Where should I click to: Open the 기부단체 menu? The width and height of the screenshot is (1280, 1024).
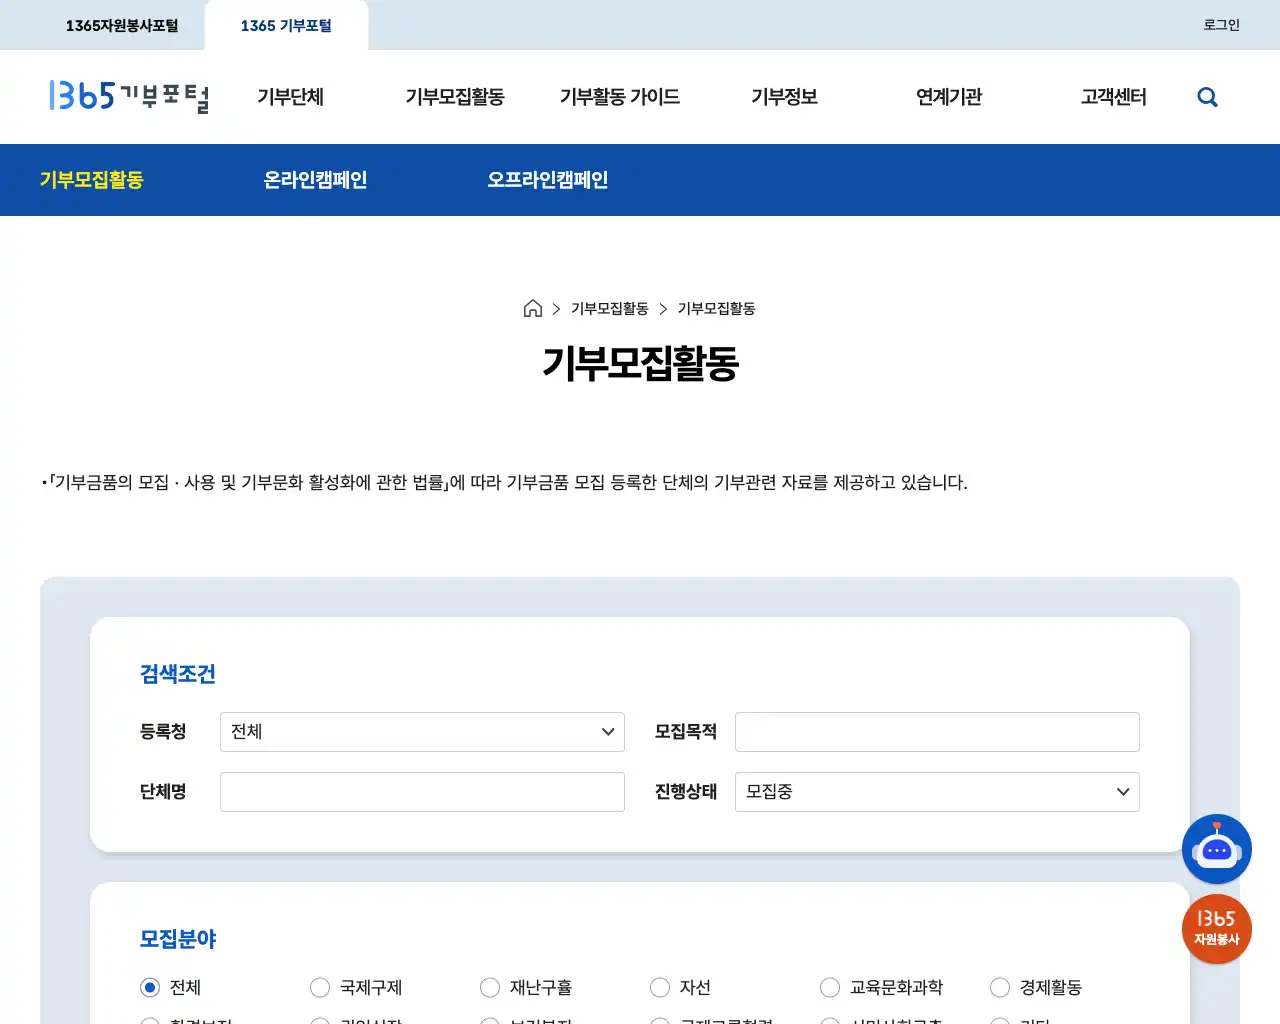click(x=291, y=97)
